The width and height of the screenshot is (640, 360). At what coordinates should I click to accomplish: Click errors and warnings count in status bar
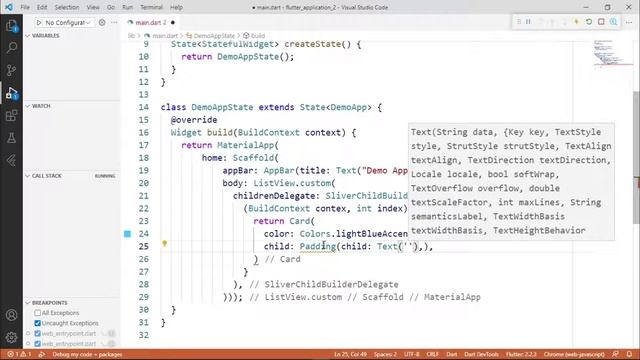coord(19,354)
